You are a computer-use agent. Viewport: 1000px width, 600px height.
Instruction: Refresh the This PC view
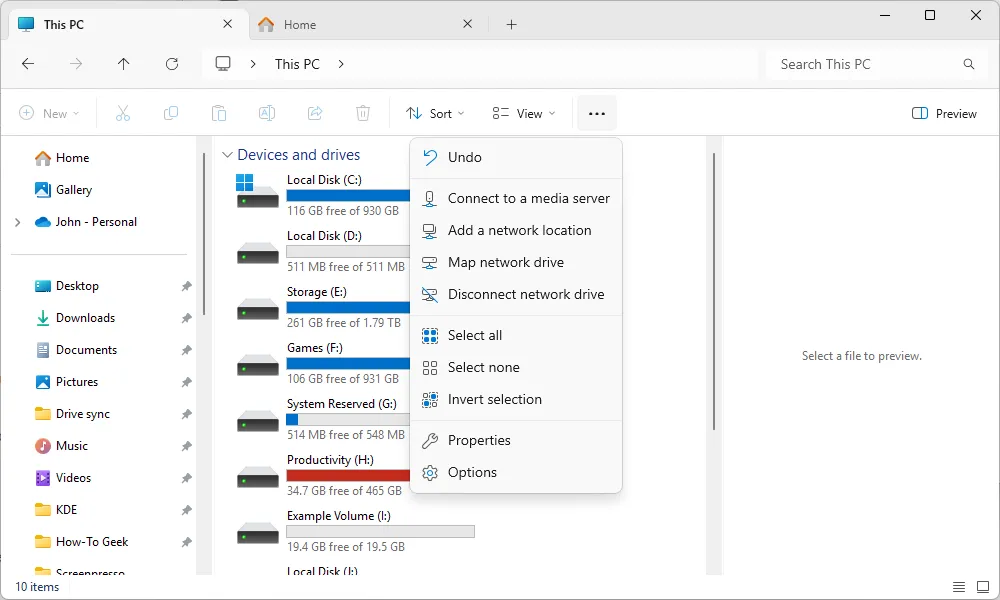tap(172, 64)
